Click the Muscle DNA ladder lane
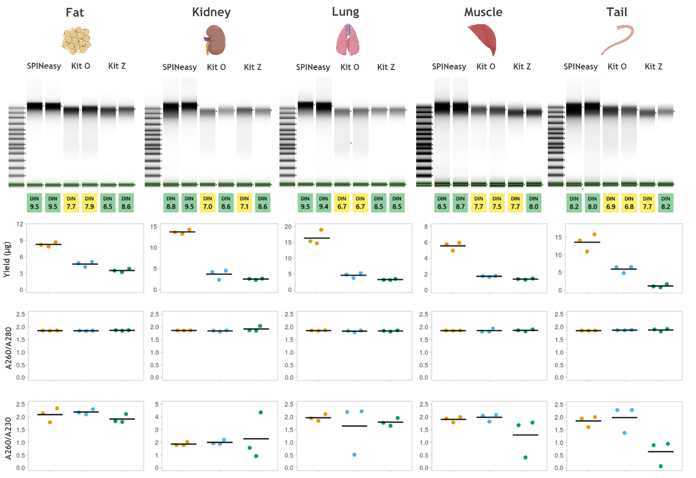Image resolution: width=696 pixels, height=478 pixels. click(x=424, y=144)
